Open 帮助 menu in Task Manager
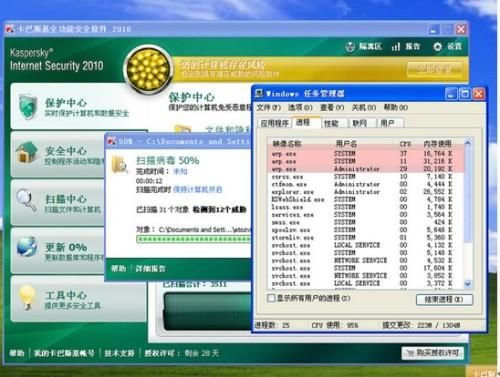 click(x=396, y=108)
